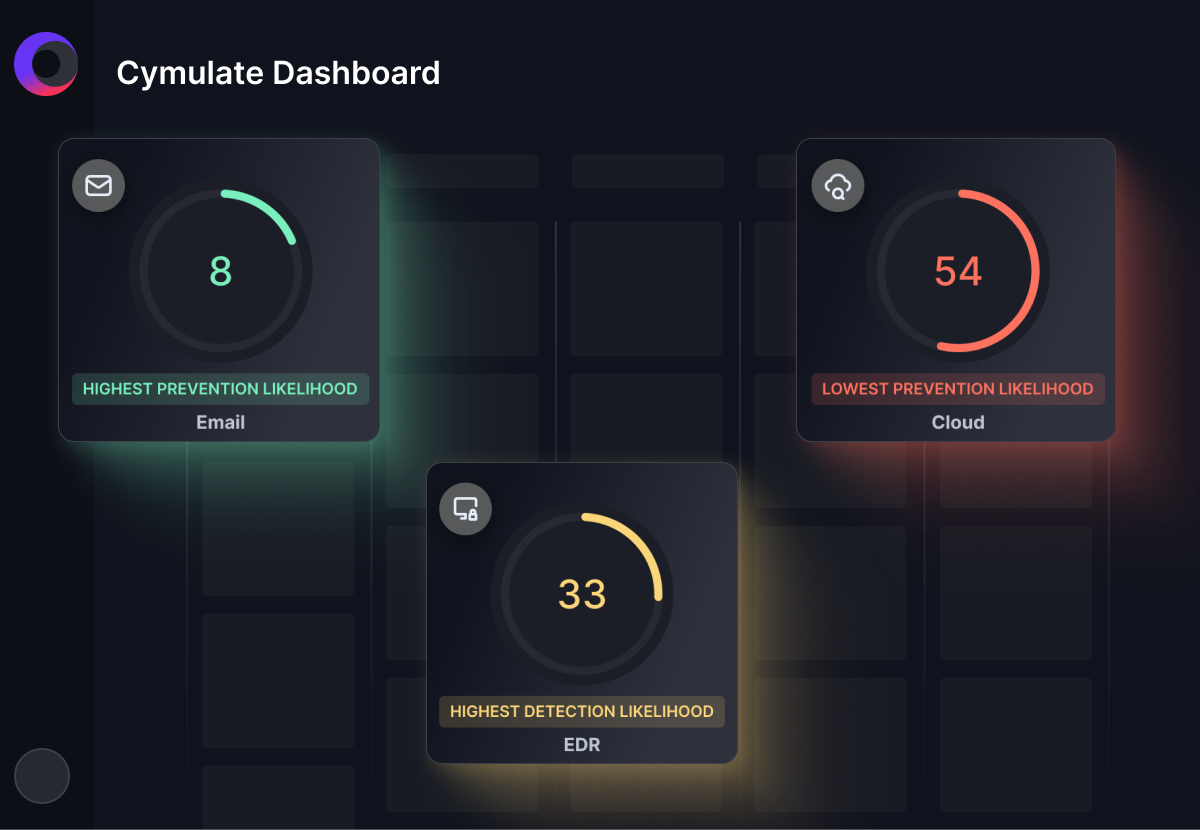Click the score value 33

[582, 594]
